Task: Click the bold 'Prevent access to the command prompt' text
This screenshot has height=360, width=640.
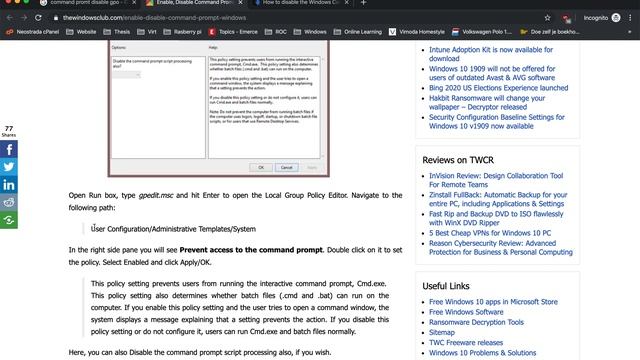Action: pos(251,250)
